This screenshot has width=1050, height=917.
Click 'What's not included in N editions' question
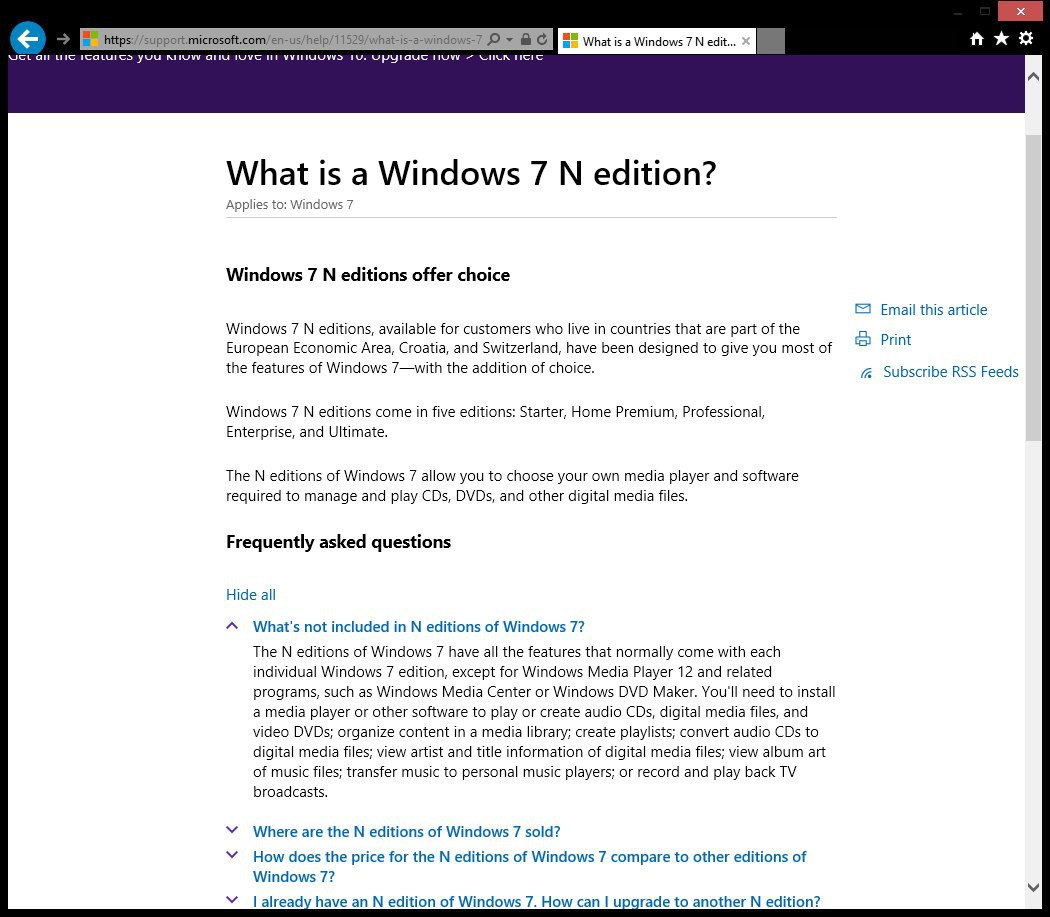tap(419, 627)
